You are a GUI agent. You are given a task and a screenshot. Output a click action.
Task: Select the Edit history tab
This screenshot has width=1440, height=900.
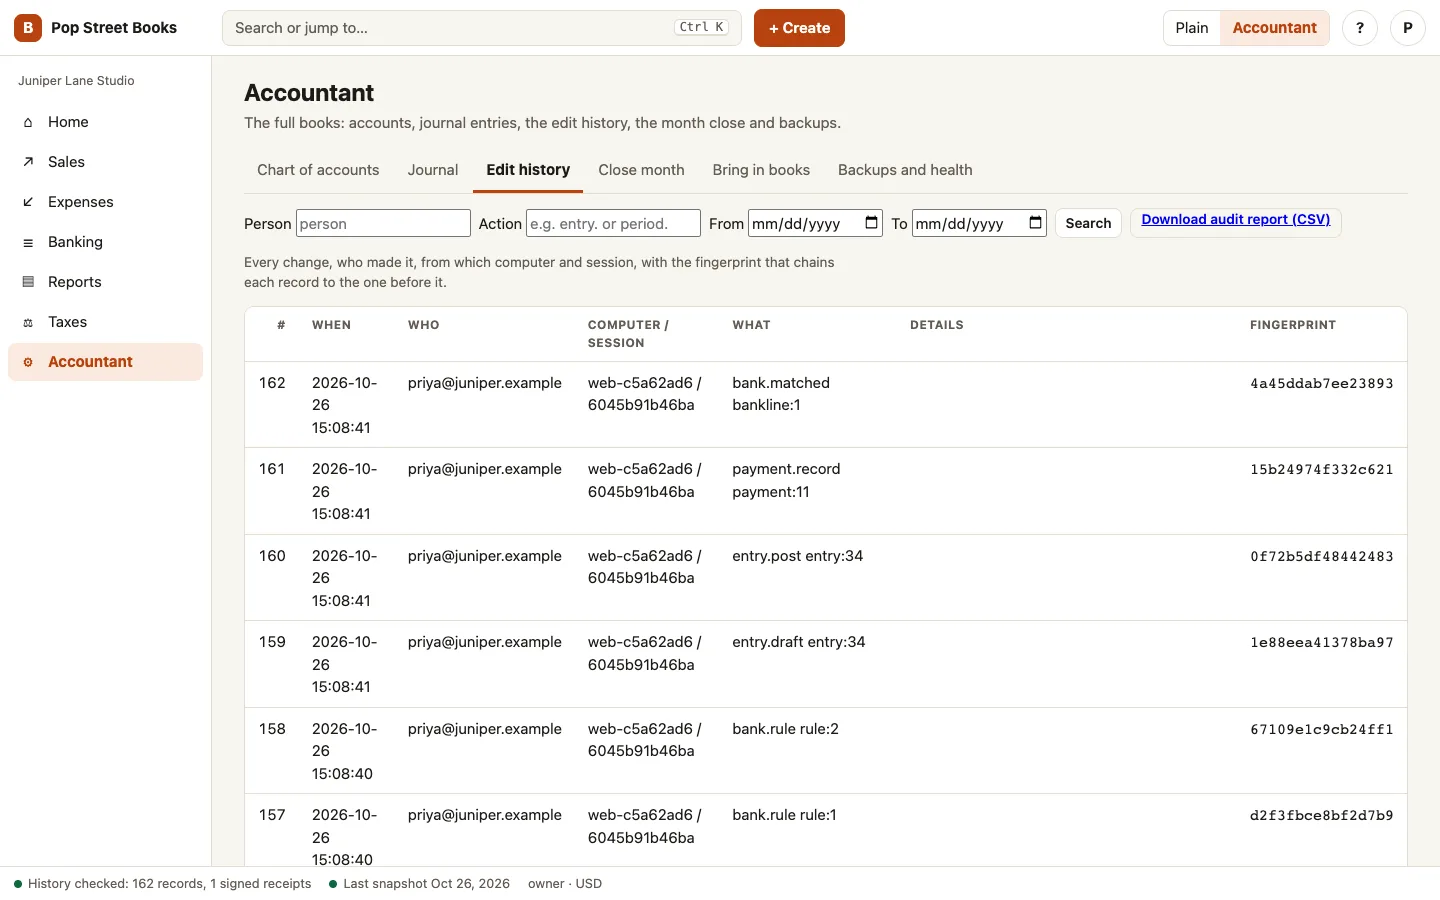[x=528, y=170]
